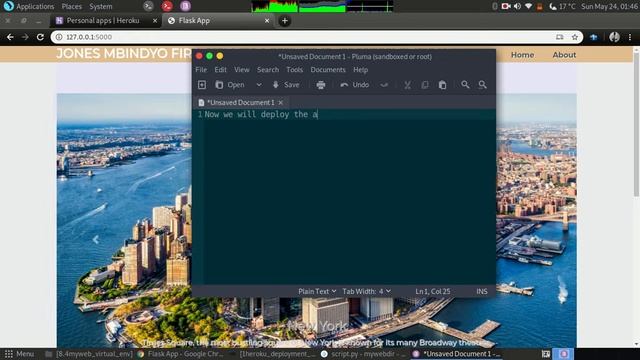The image size is (640, 360).
Task: Bookmark this page with the star icon
Action: 575,37
